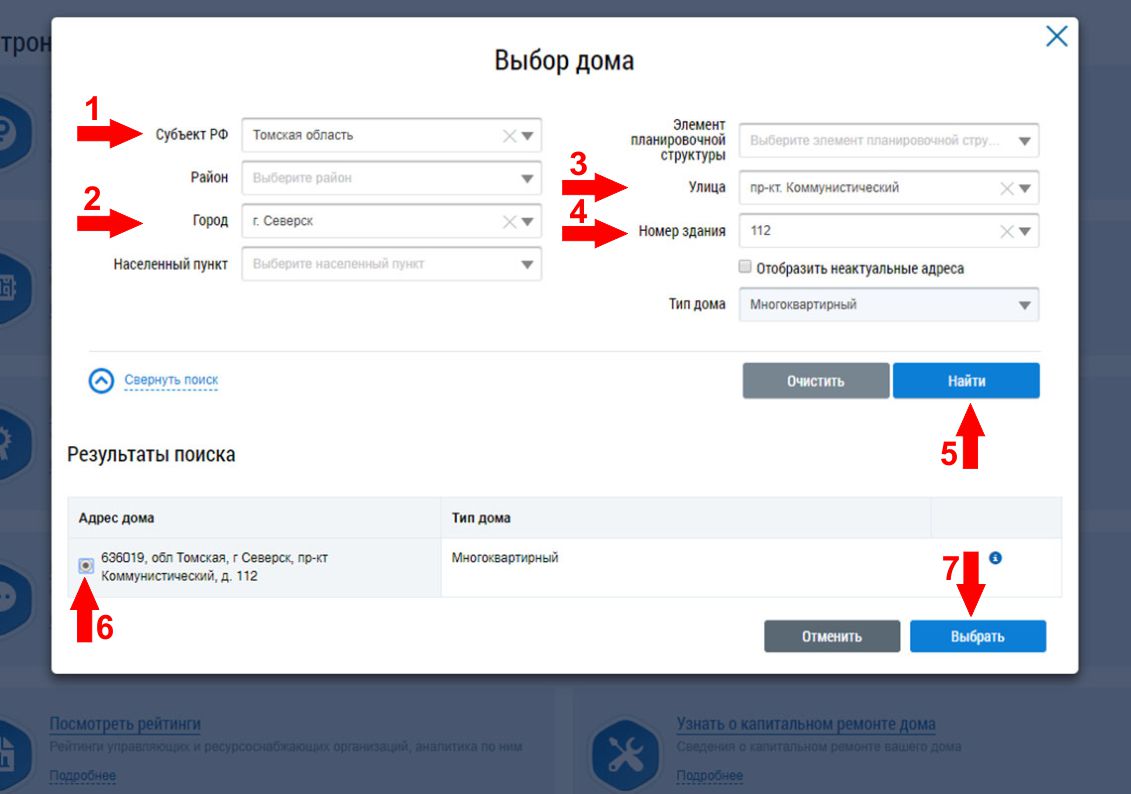Click the Выбрать button
This screenshot has width=1131, height=794.
[x=977, y=636]
